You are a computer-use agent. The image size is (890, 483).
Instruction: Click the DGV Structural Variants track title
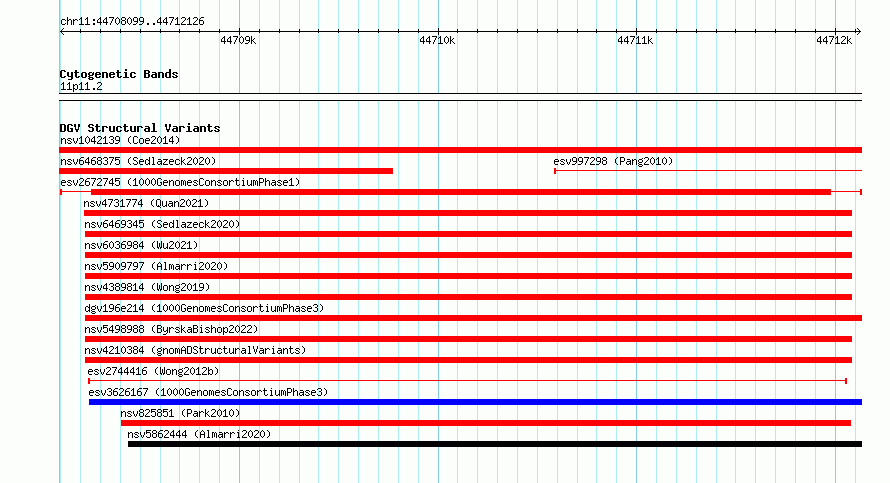(140, 128)
